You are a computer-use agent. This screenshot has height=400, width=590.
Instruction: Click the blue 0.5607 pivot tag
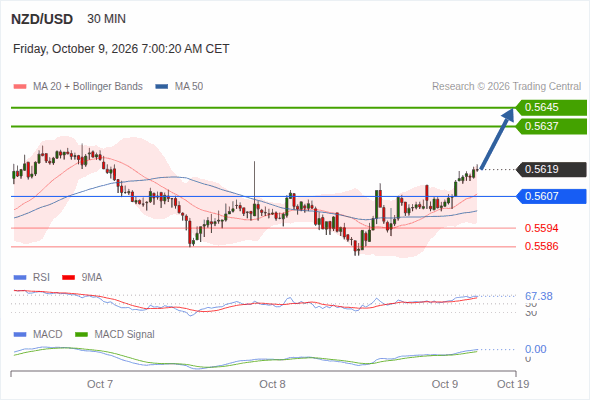click(551, 196)
